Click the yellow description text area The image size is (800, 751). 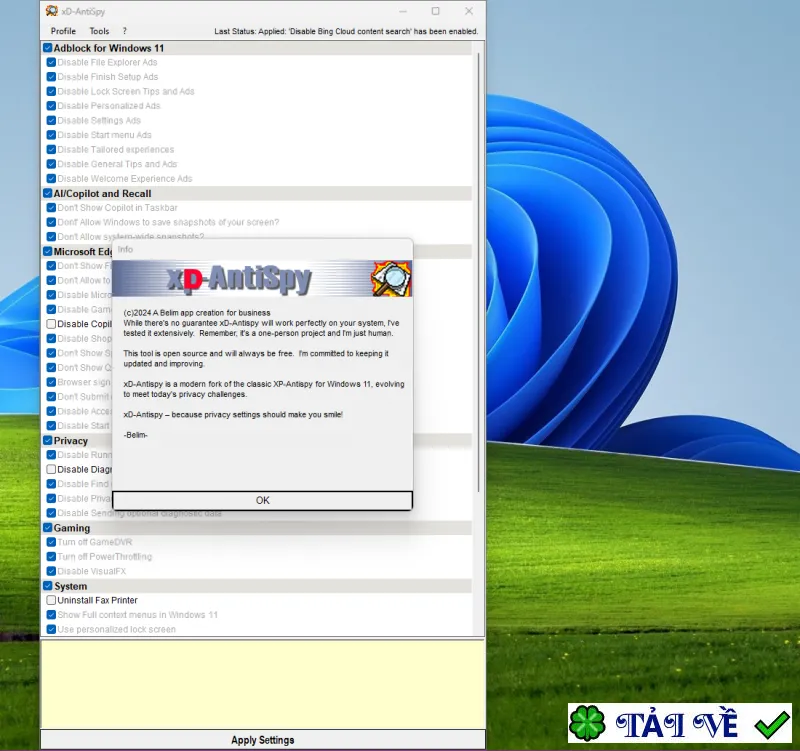(263, 685)
